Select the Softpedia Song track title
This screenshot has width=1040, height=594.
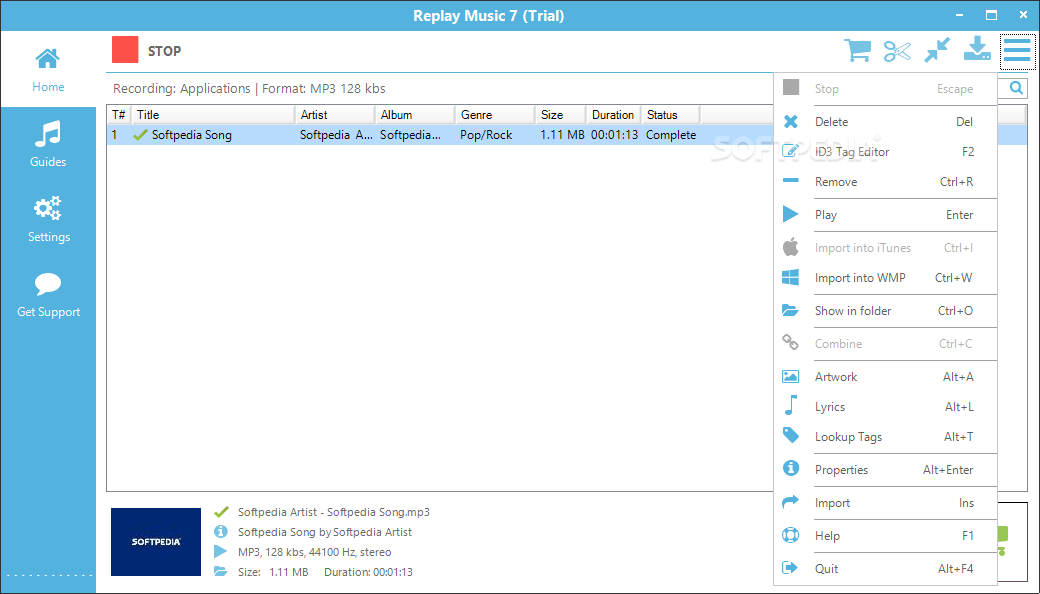tap(192, 135)
